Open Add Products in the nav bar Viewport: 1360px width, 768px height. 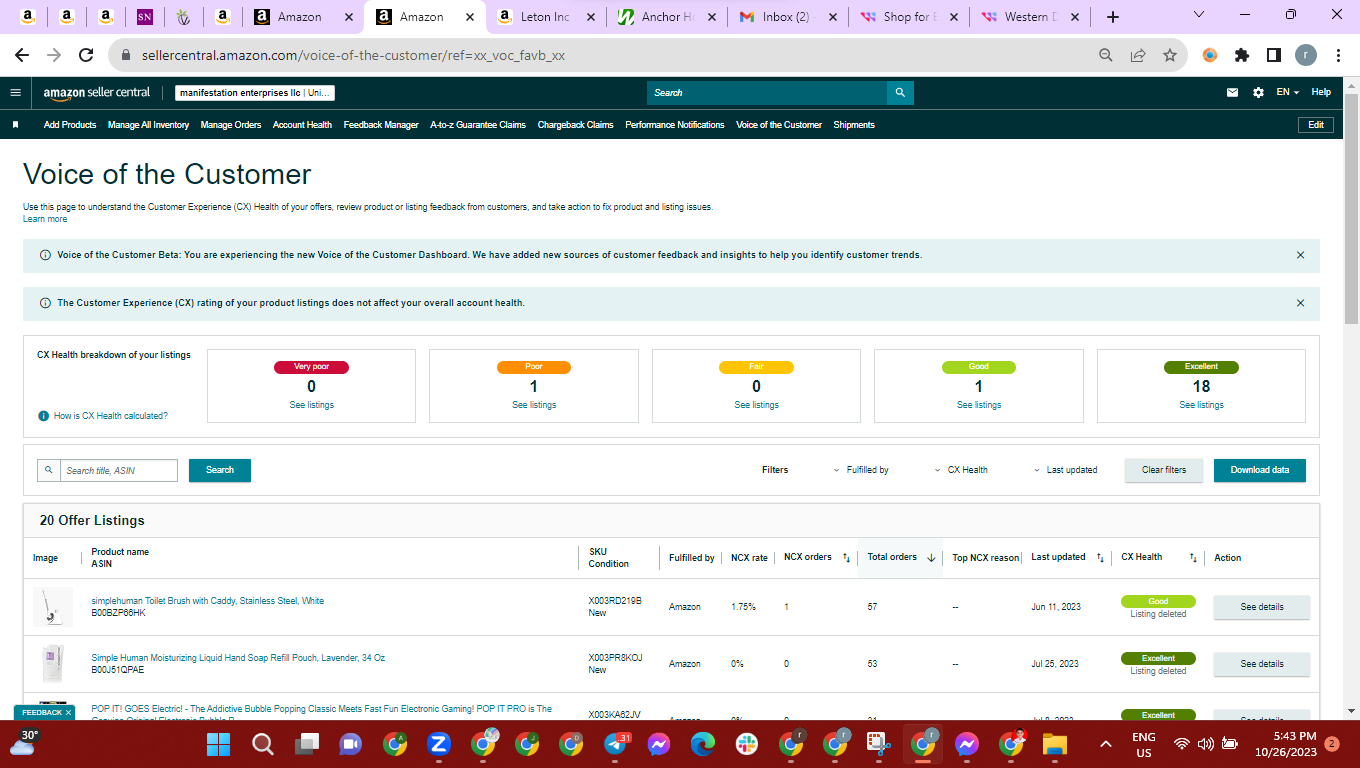coord(70,125)
